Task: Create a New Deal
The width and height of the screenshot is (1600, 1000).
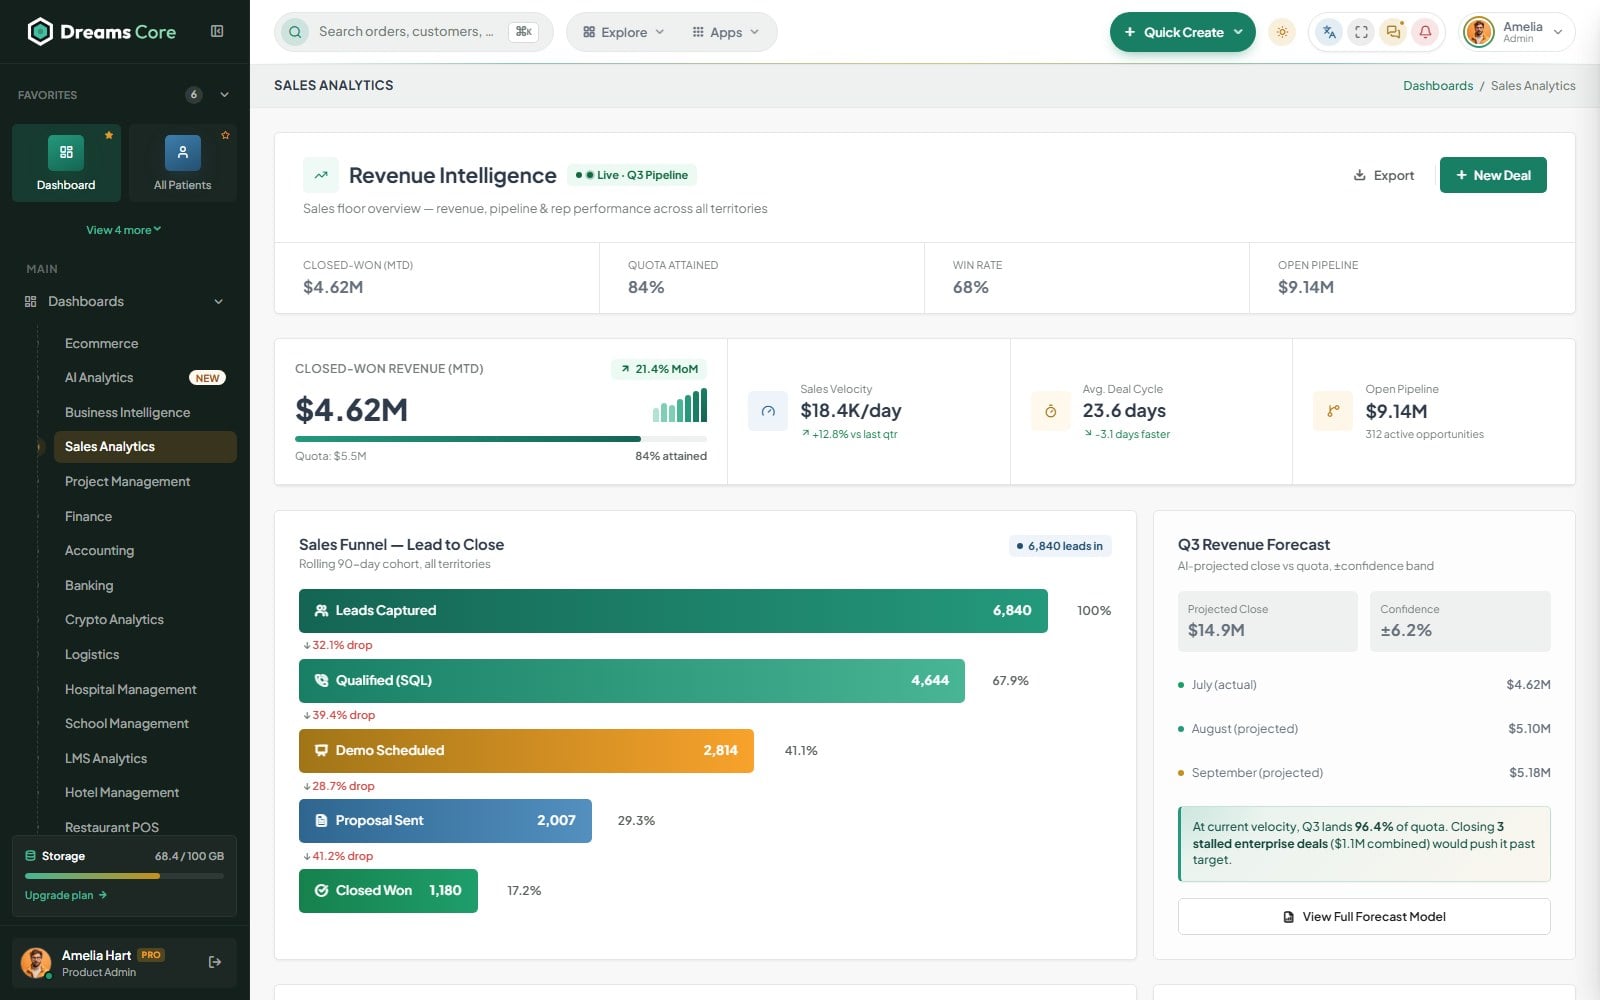Action: pos(1493,175)
